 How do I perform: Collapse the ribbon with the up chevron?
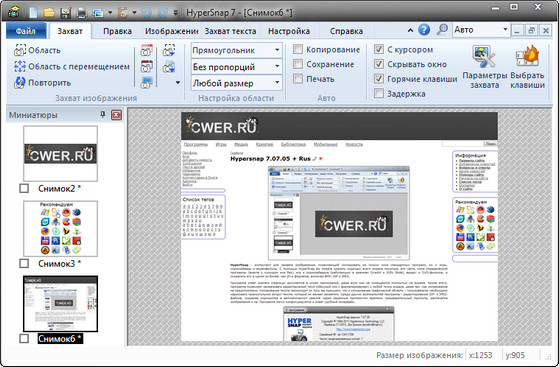coord(410,30)
